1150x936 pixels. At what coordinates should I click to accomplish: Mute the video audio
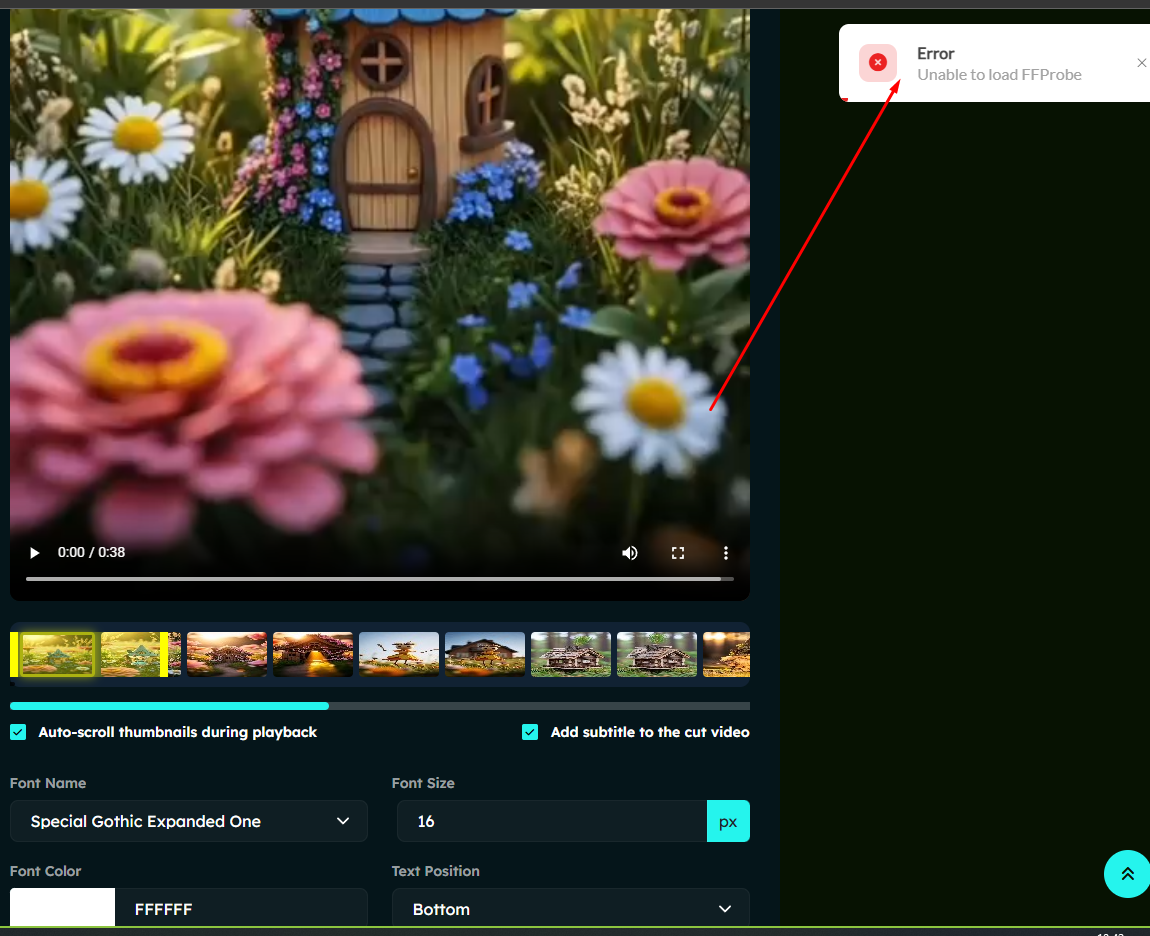(x=629, y=553)
